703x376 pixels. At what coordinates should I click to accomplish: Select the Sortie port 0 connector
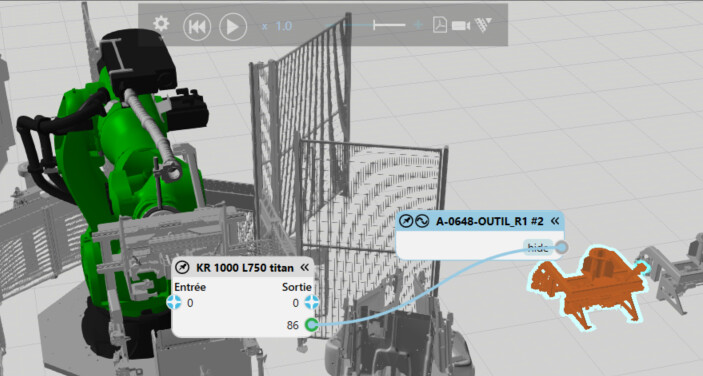312,303
